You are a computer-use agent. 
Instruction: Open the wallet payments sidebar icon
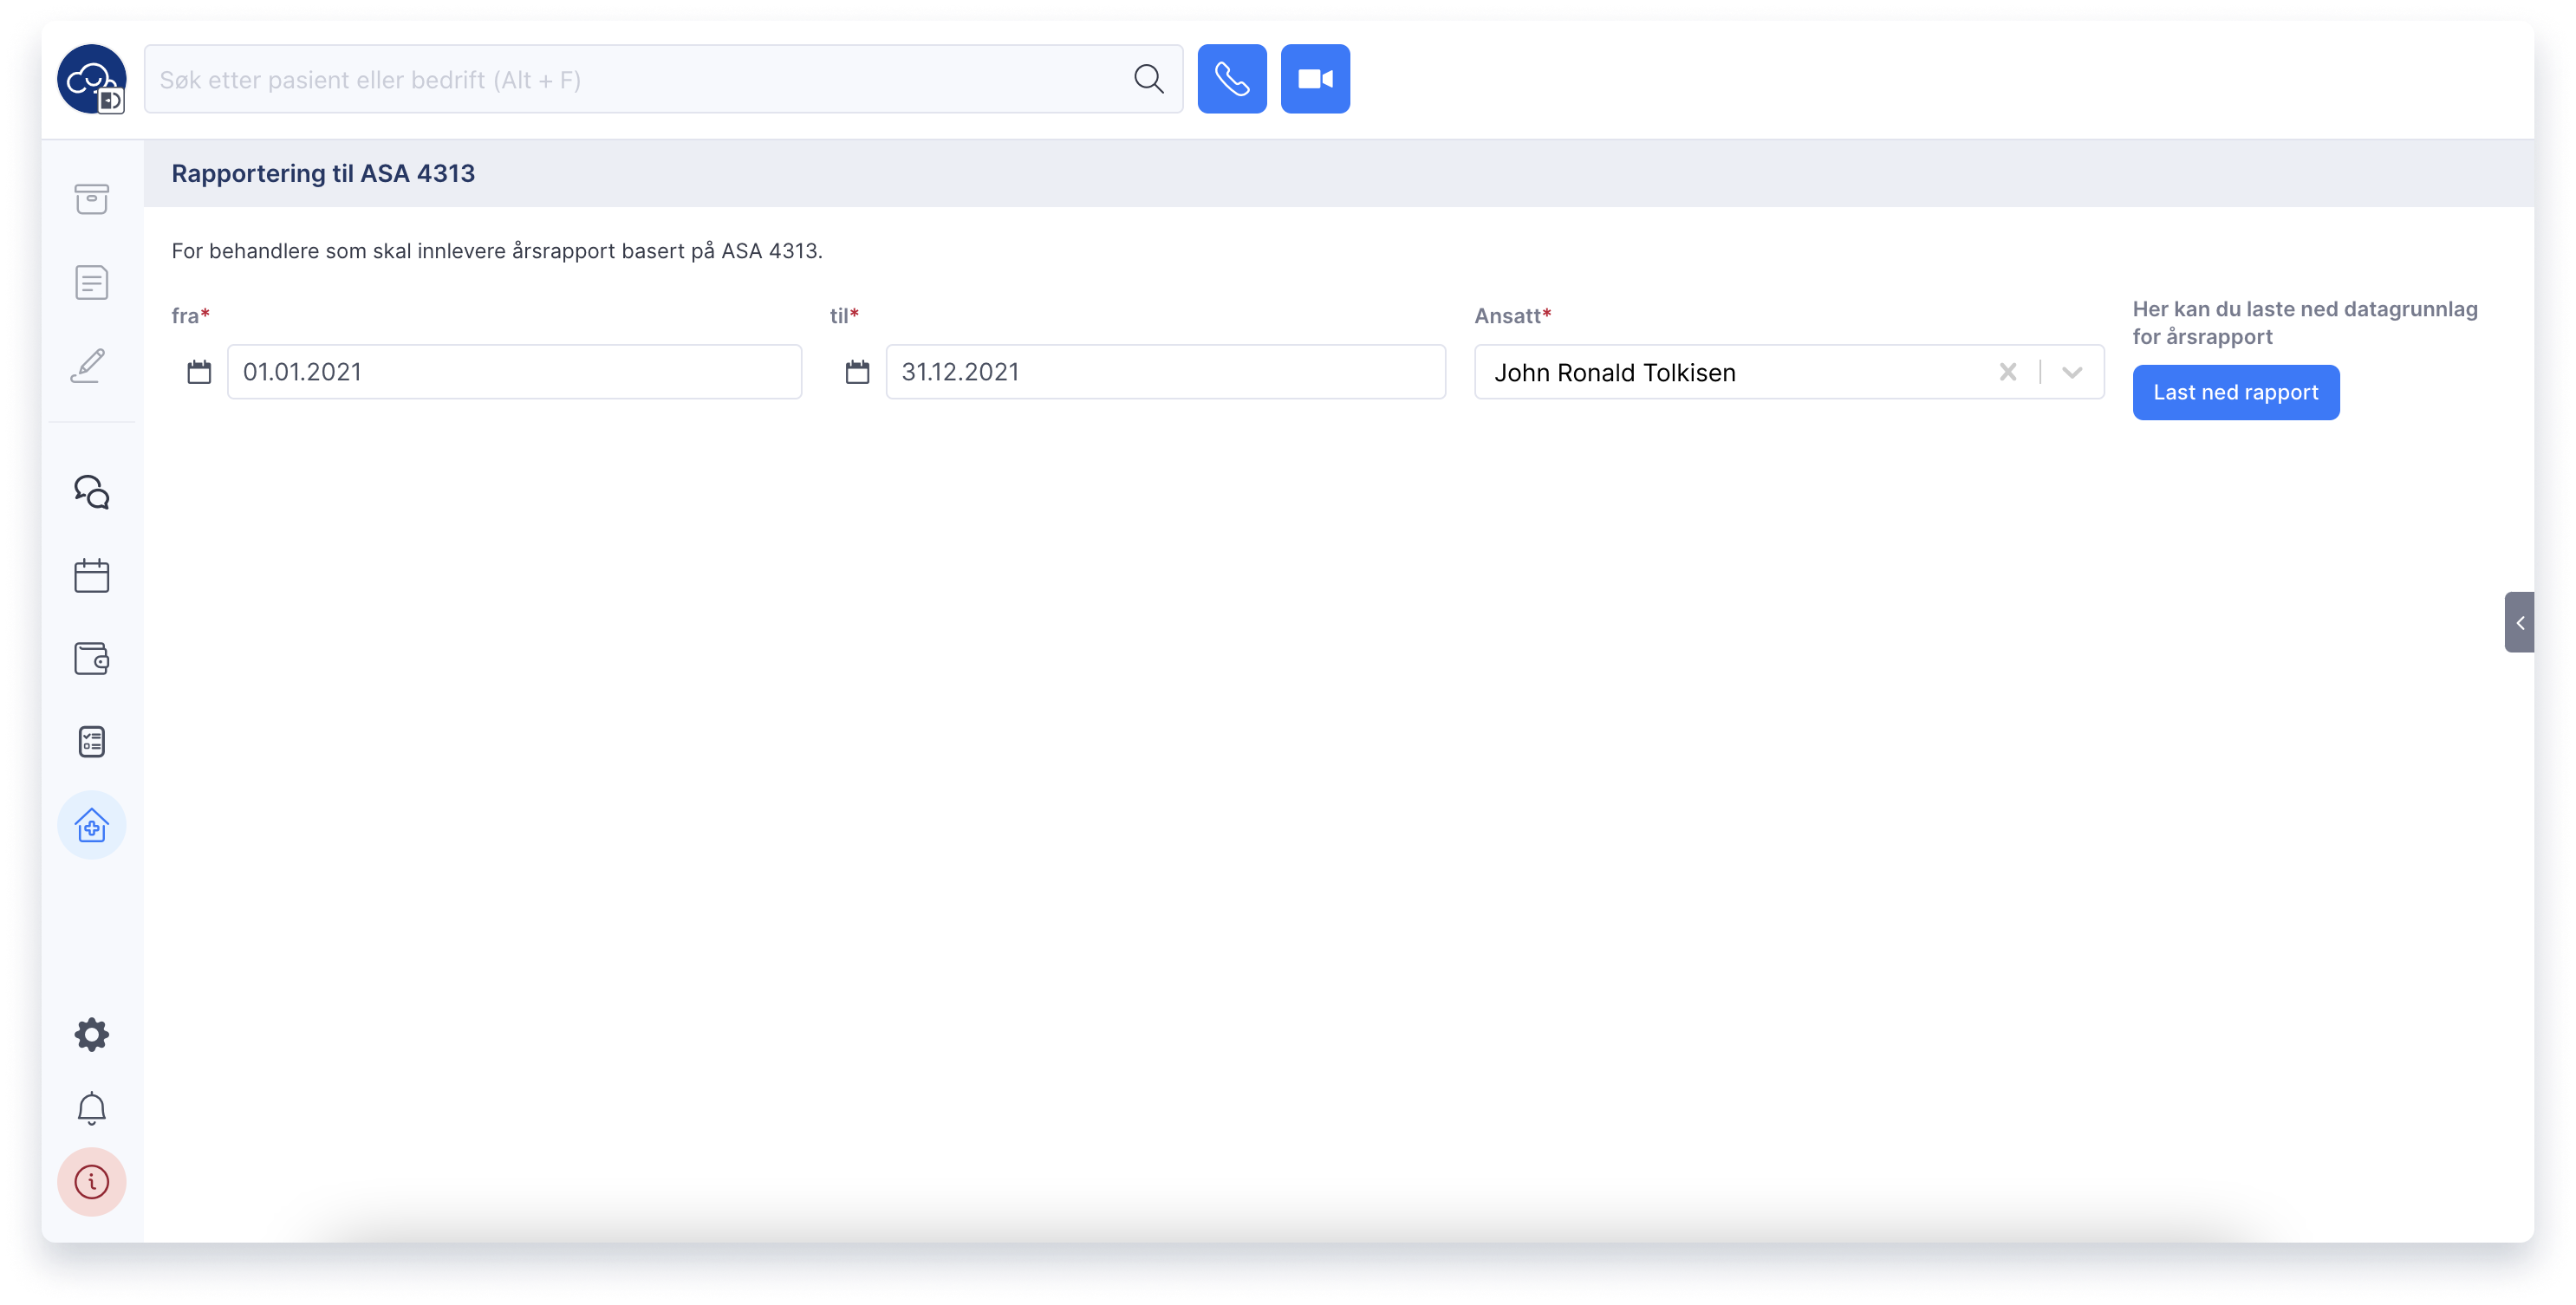(x=91, y=658)
